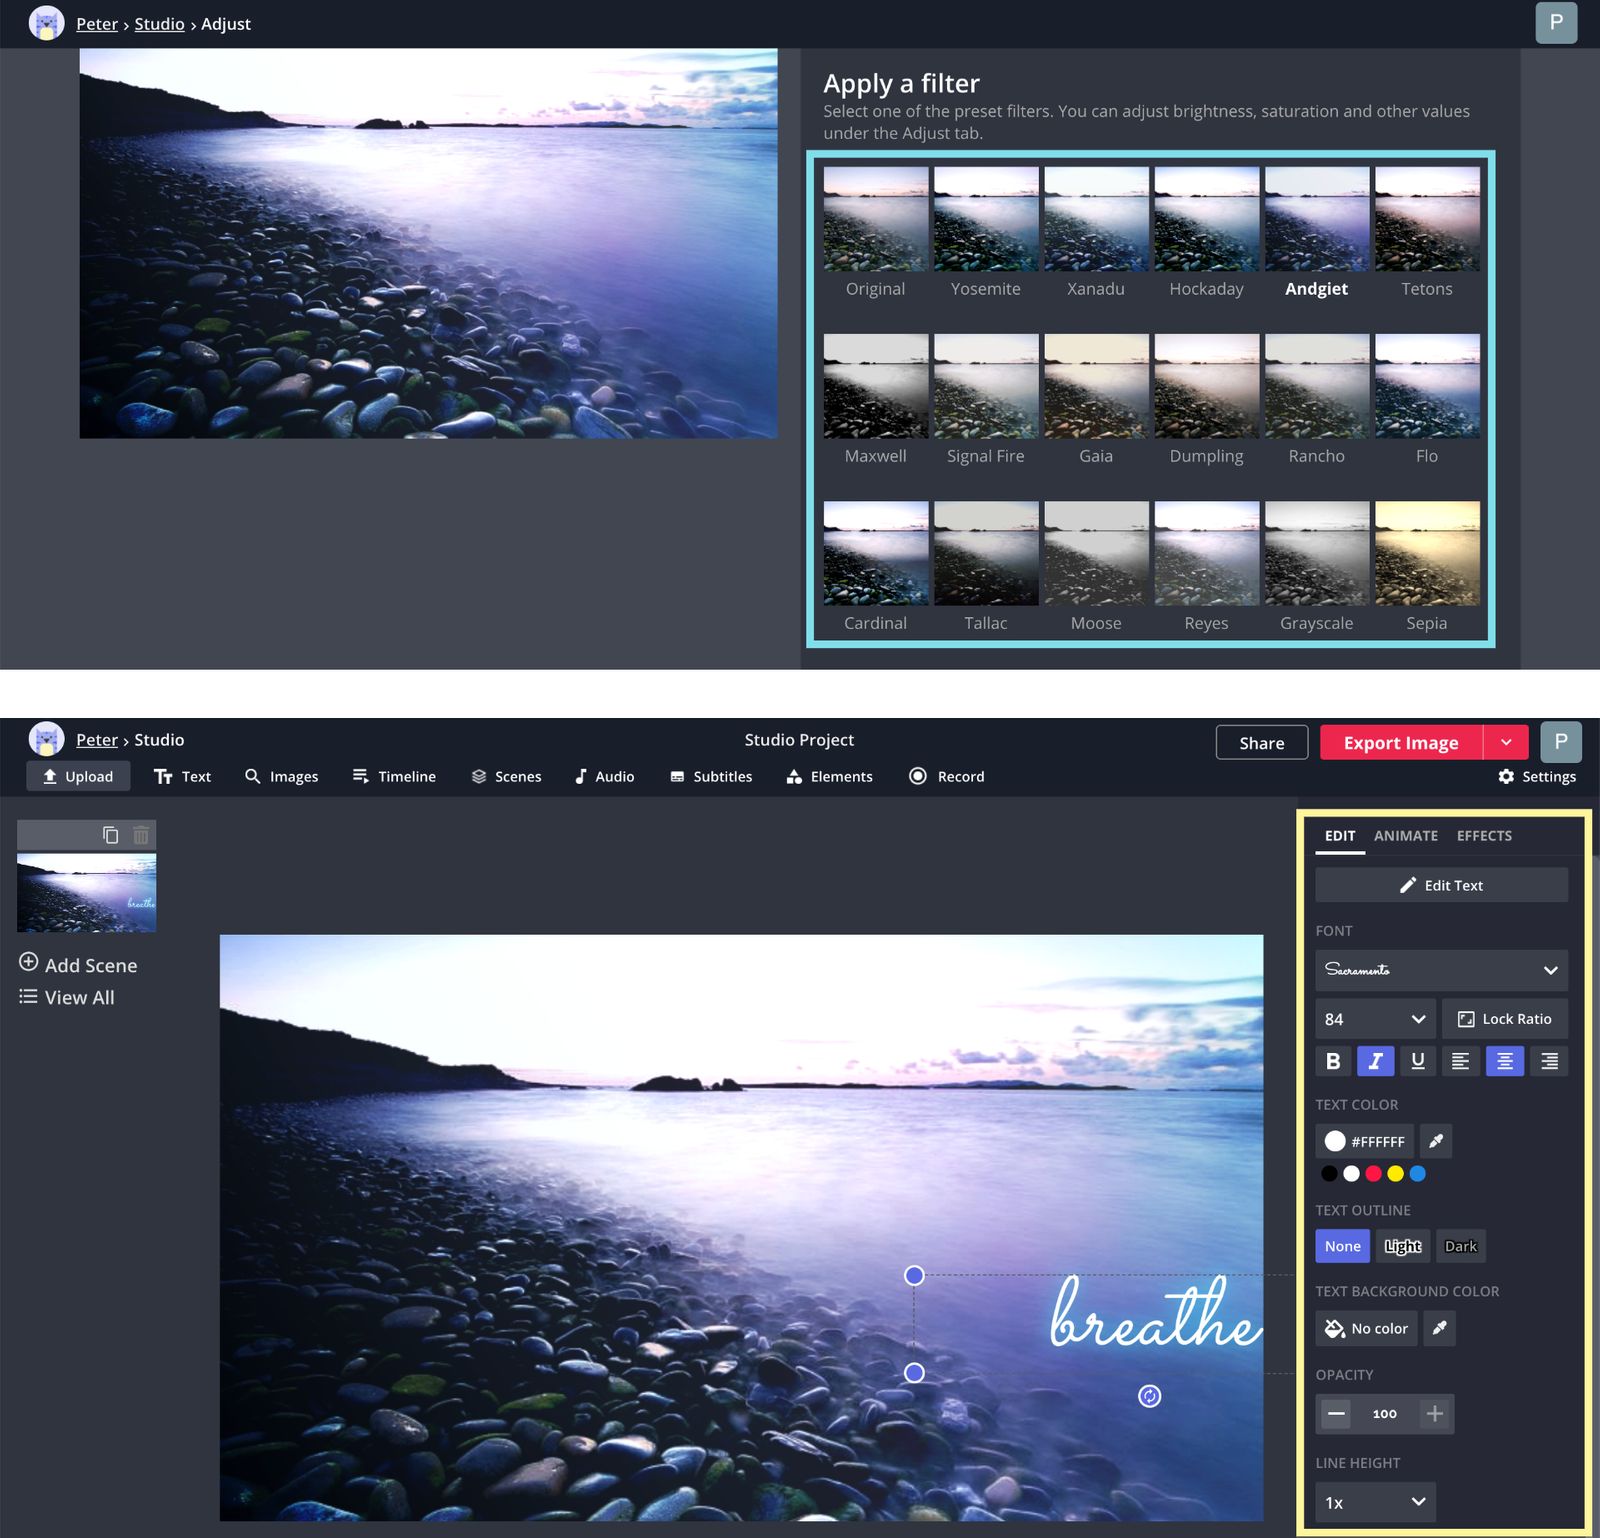Toggle underline formatting
Image resolution: width=1600 pixels, height=1538 pixels.
pos(1418,1061)
